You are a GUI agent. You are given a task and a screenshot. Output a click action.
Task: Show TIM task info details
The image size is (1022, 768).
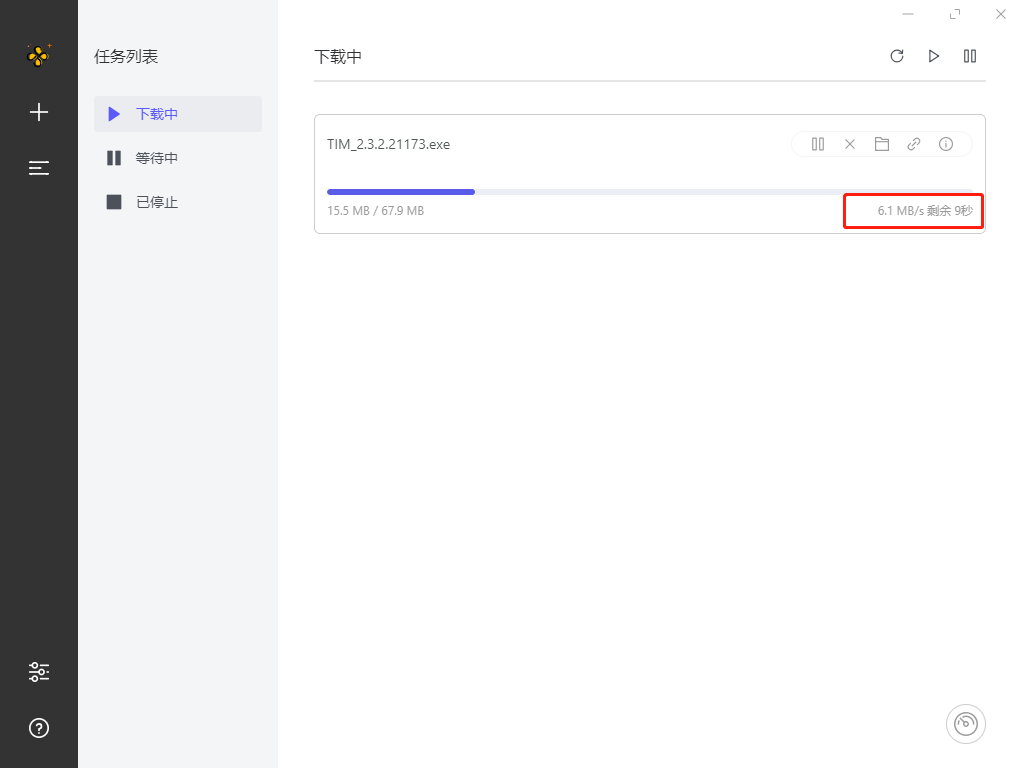[946, 144]
